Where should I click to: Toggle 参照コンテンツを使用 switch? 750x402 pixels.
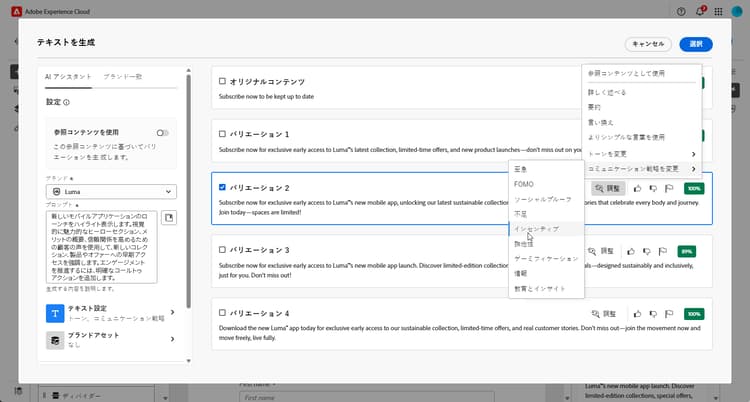coord(163,133)
